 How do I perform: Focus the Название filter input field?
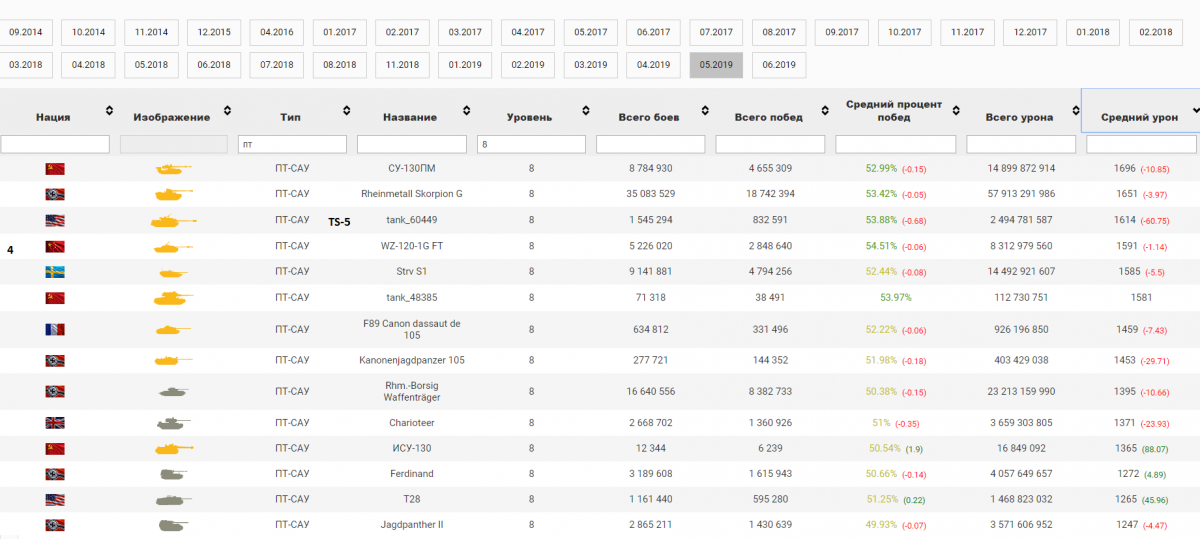tap(412, 145)
